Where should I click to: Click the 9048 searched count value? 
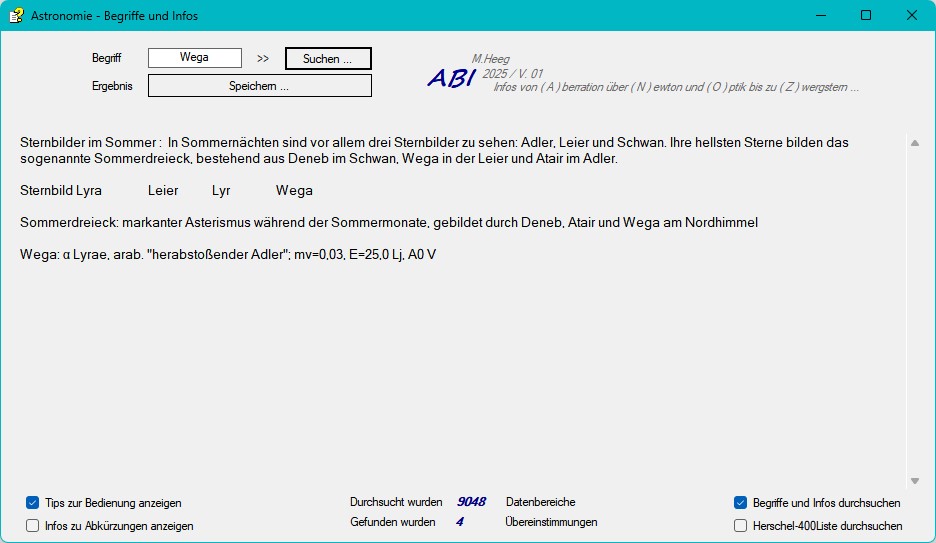pos(471,502)
